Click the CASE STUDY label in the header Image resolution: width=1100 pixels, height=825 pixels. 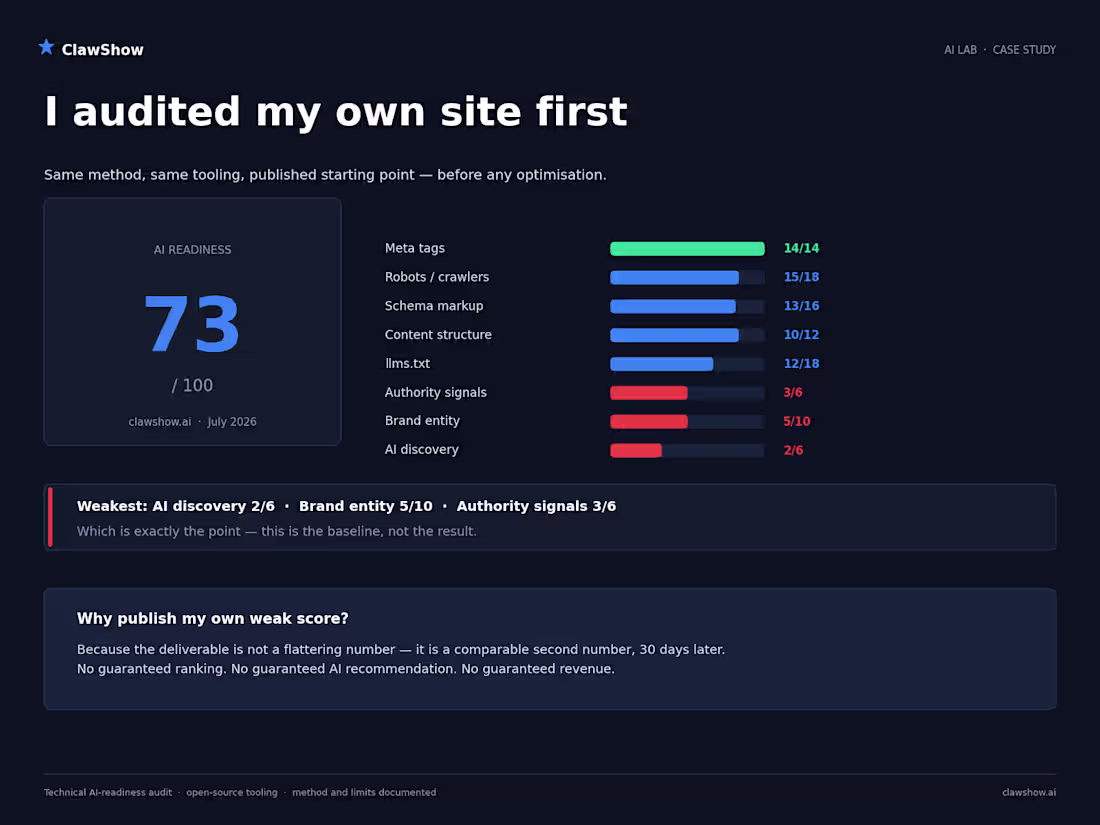point(1024,50)
